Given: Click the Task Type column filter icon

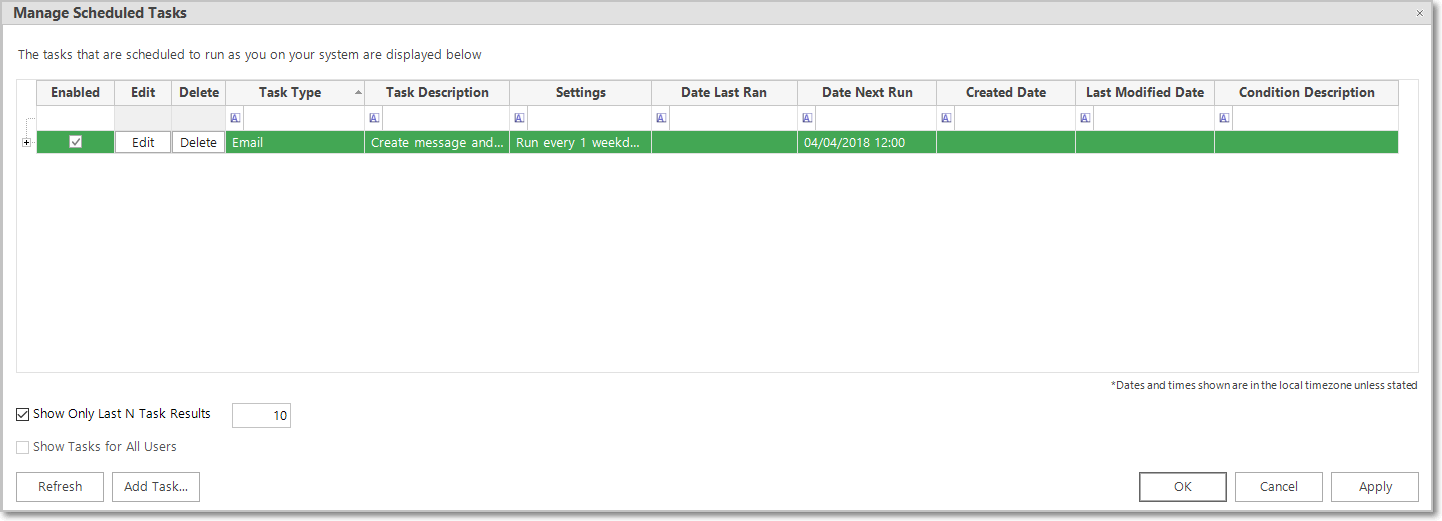Looking at the screenshot, I should [235, 118].
